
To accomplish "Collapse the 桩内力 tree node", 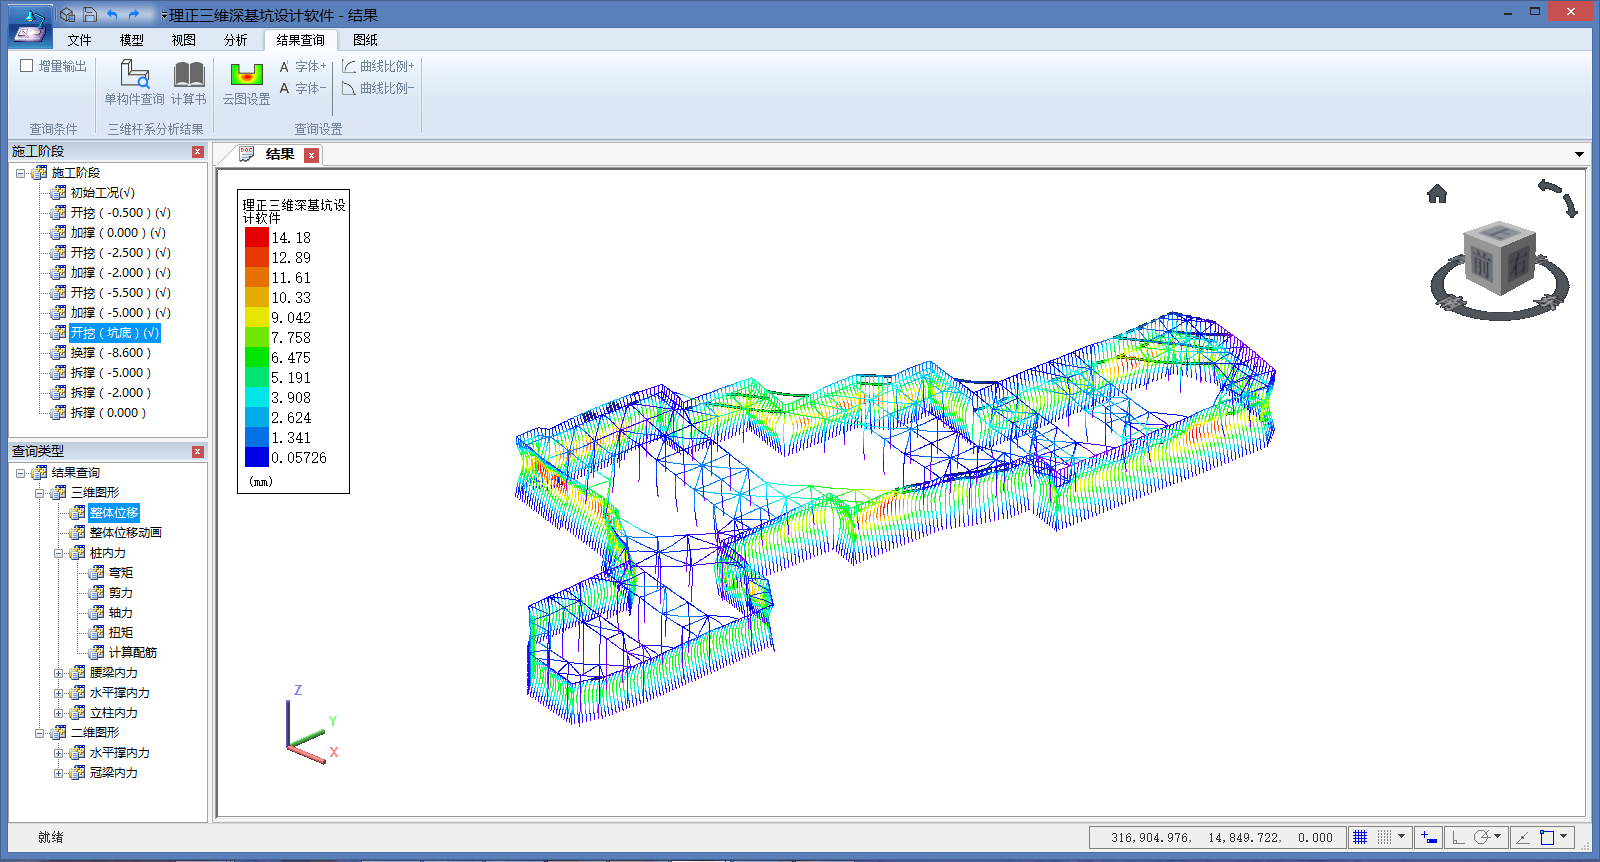I will coord(59,553).
